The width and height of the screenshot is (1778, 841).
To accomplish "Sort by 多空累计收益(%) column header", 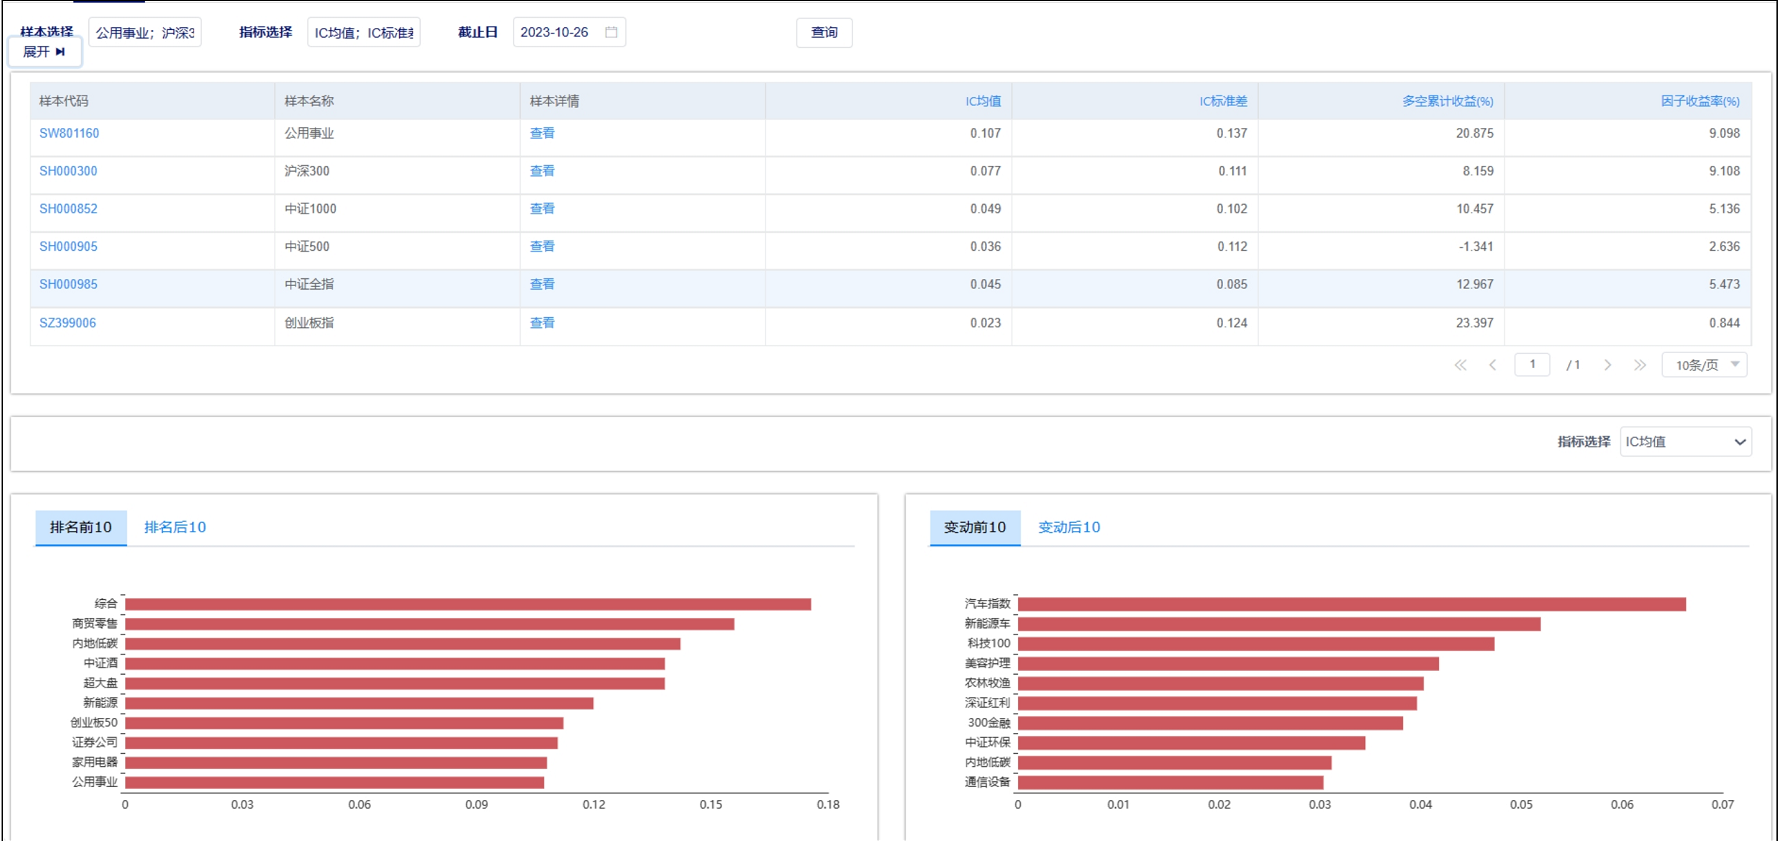I will (x=1447, y=101).
